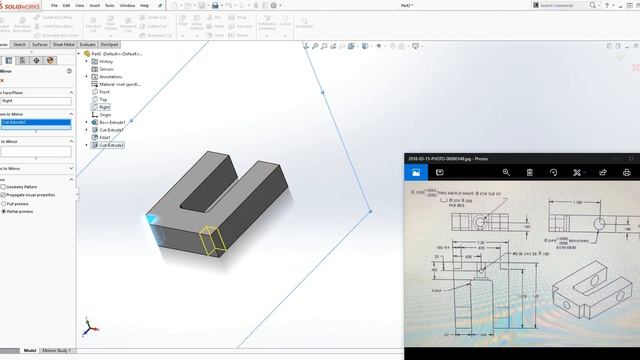
Task: Click the collection image icon in Photos
Action: click(416, 172)
